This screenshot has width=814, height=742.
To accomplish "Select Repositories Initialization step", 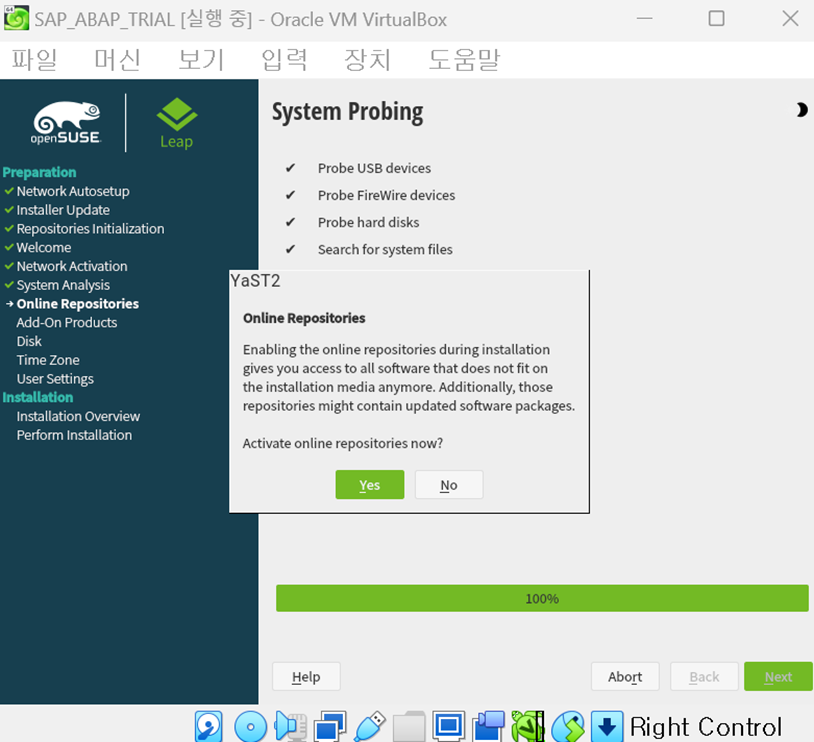I will click(90, 228).
